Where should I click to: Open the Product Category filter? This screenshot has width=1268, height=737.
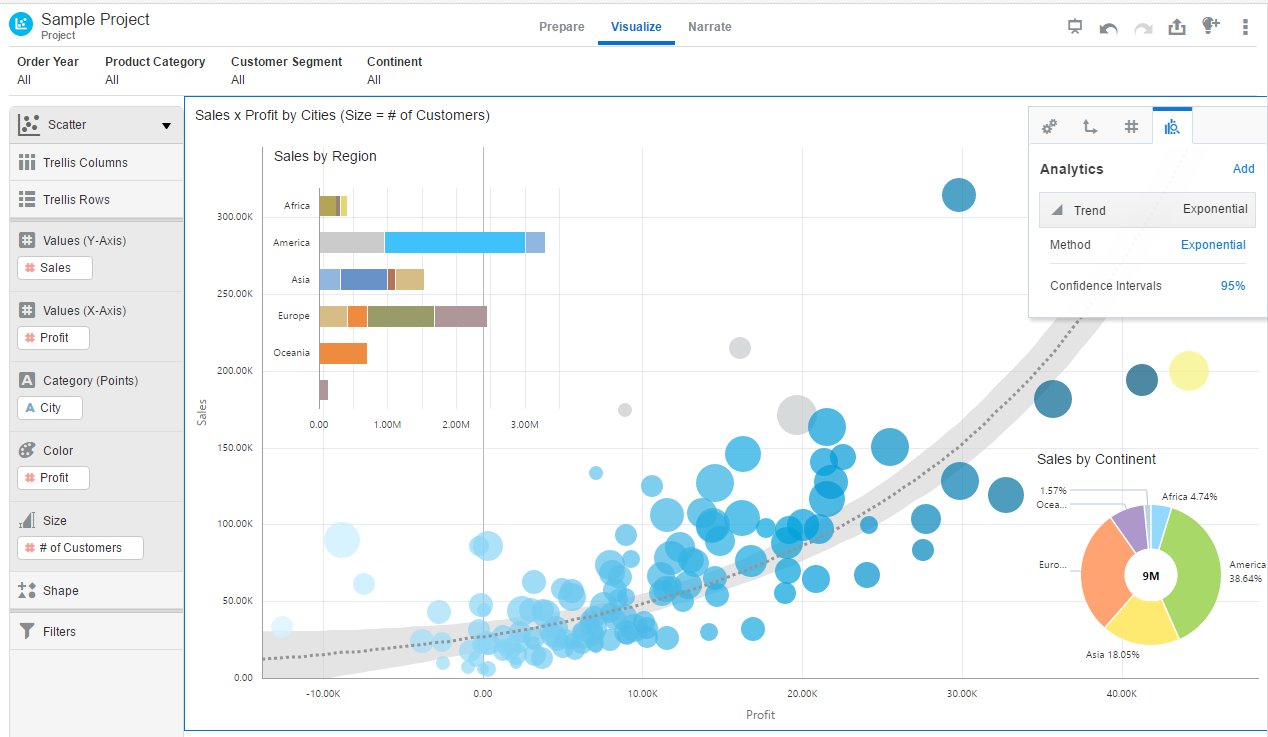(x=155, y=70)
